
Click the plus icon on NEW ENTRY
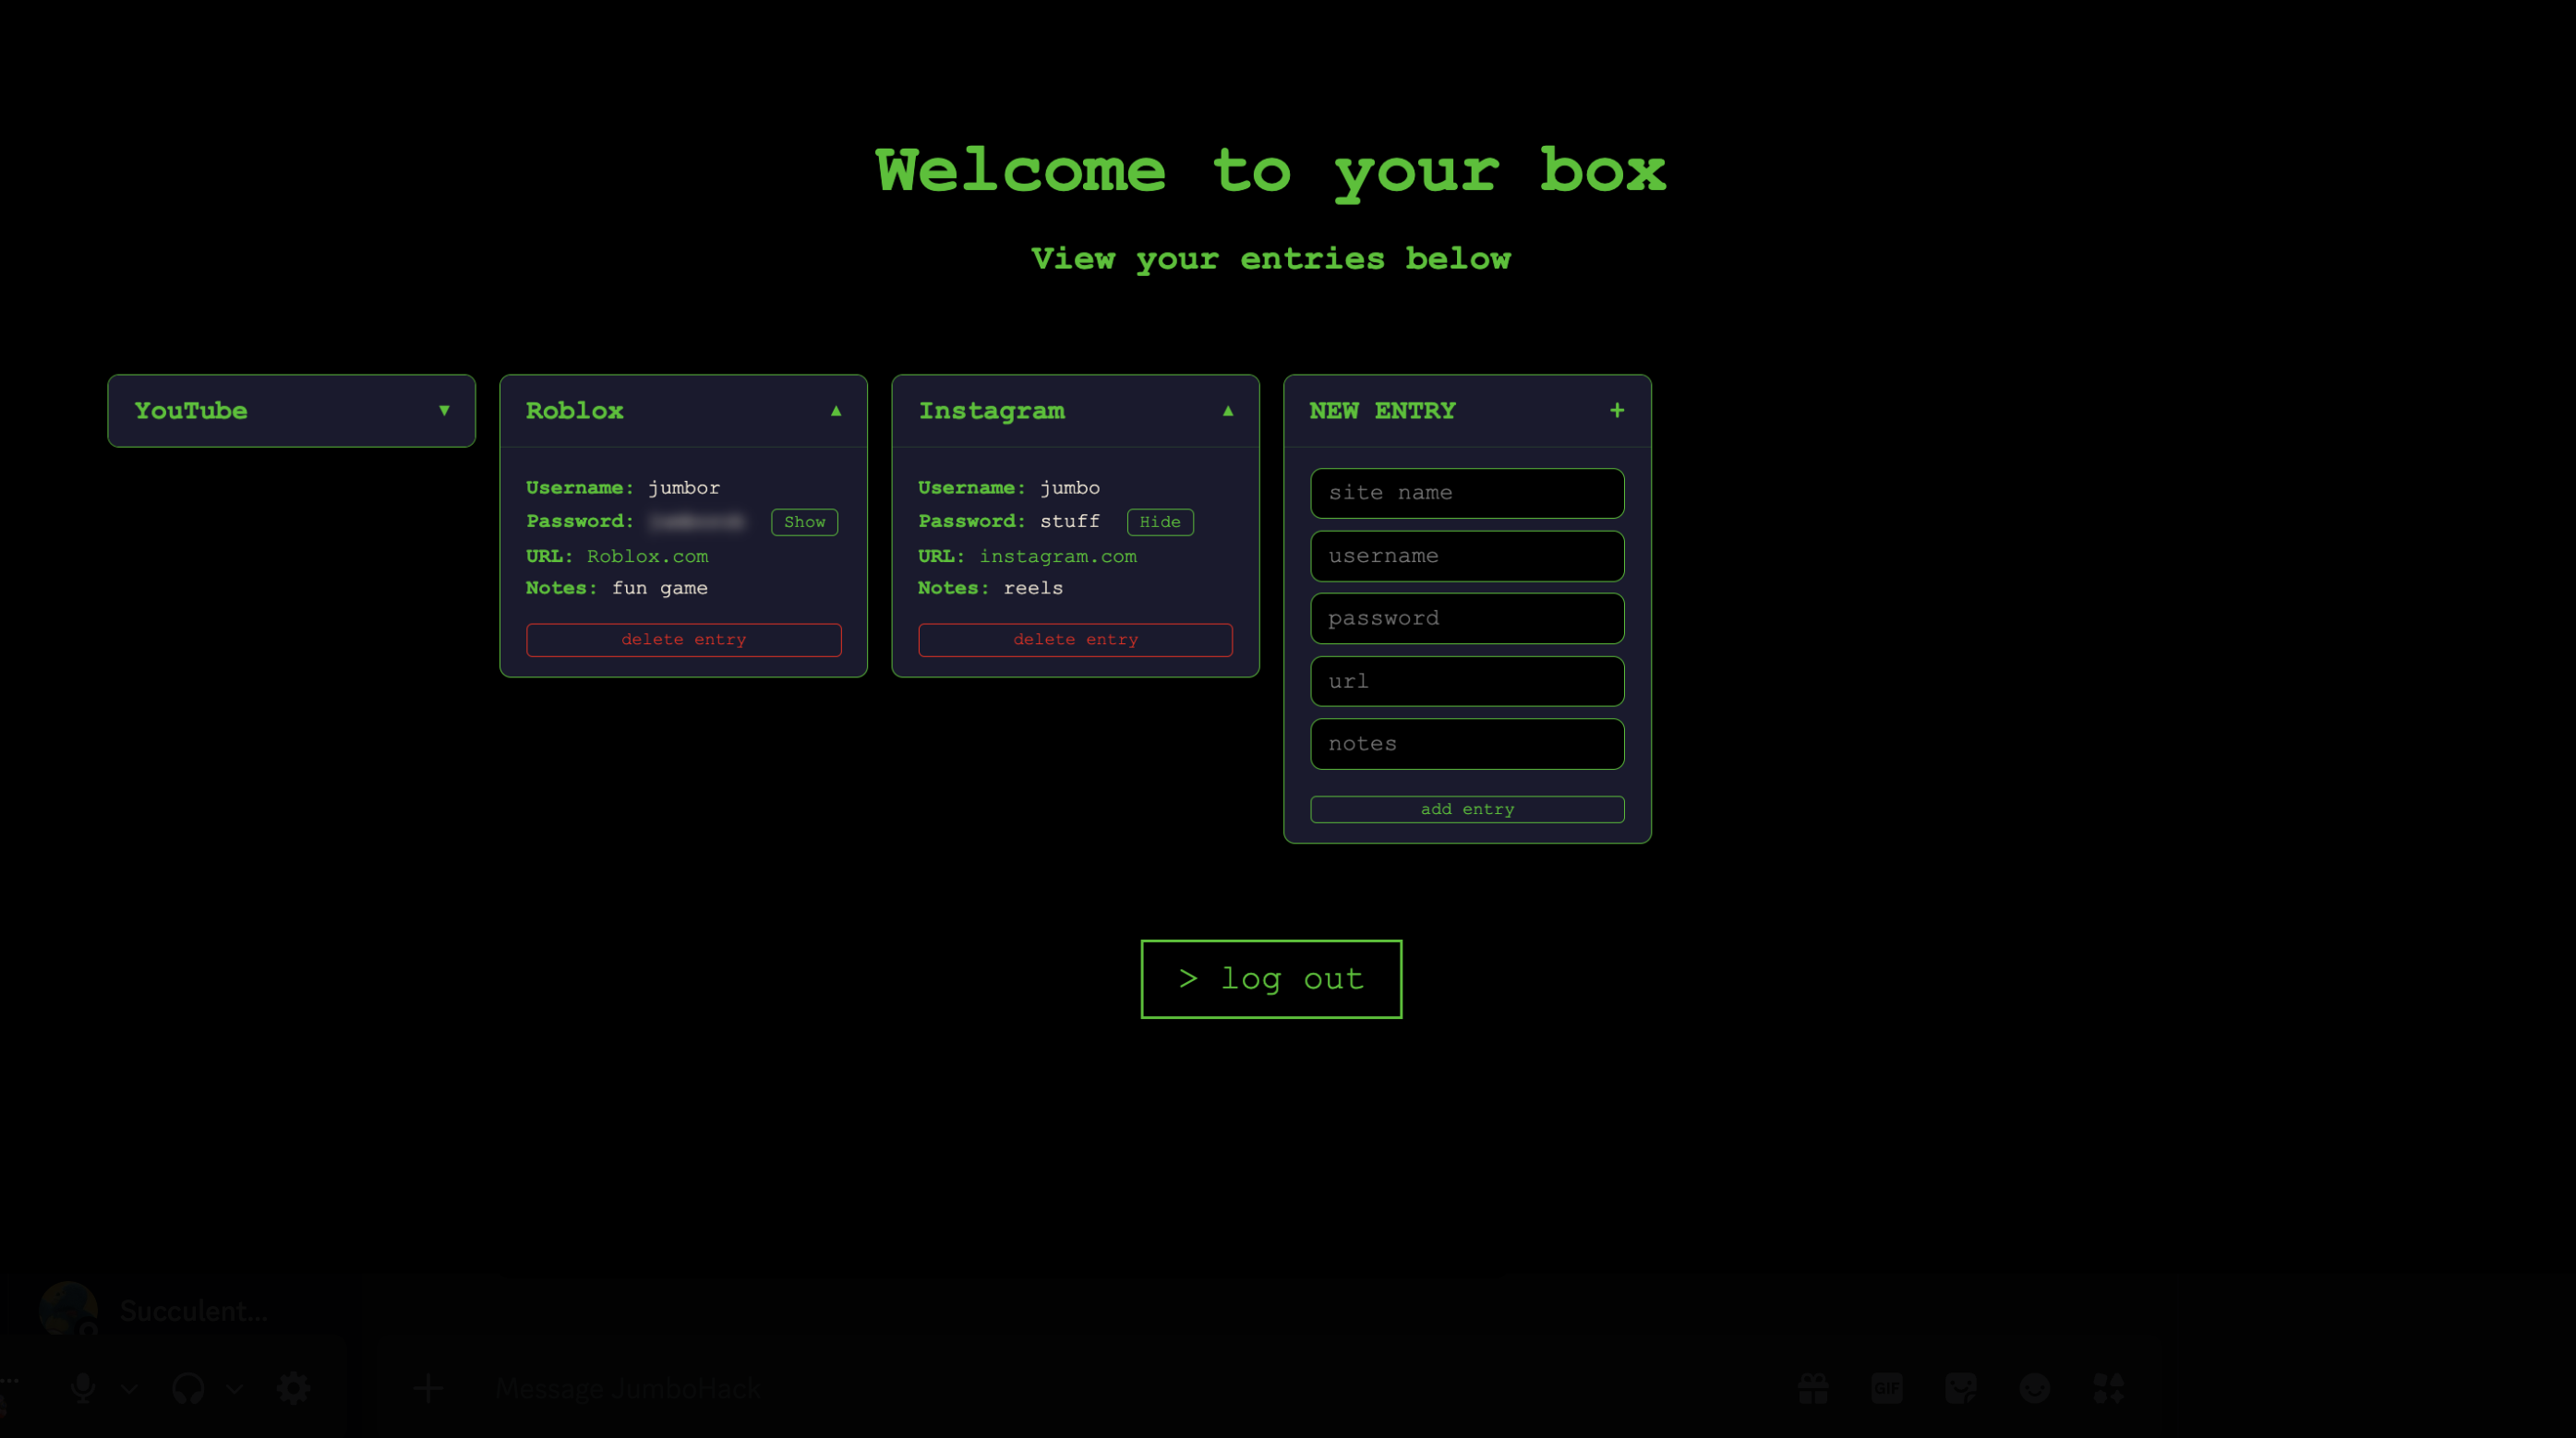1616,411
